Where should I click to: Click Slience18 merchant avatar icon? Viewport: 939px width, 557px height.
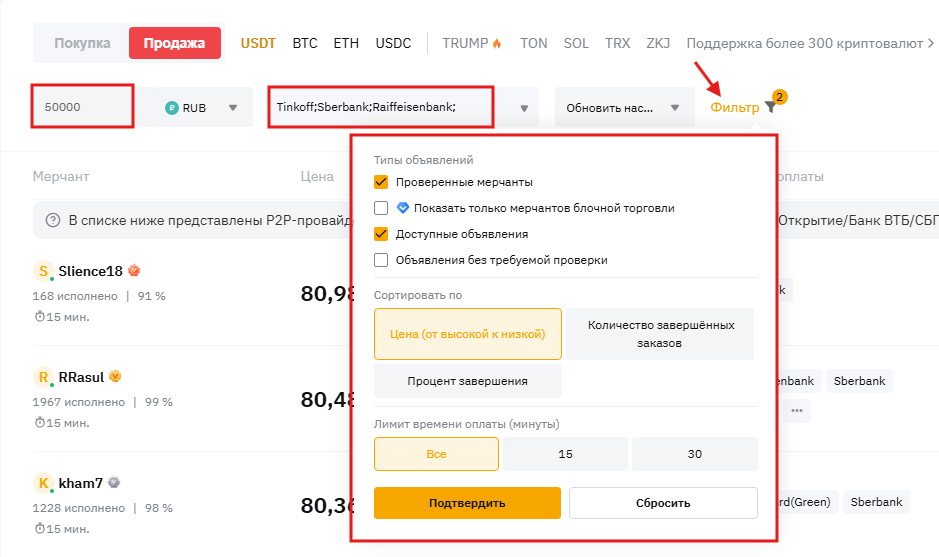(43, 271)
